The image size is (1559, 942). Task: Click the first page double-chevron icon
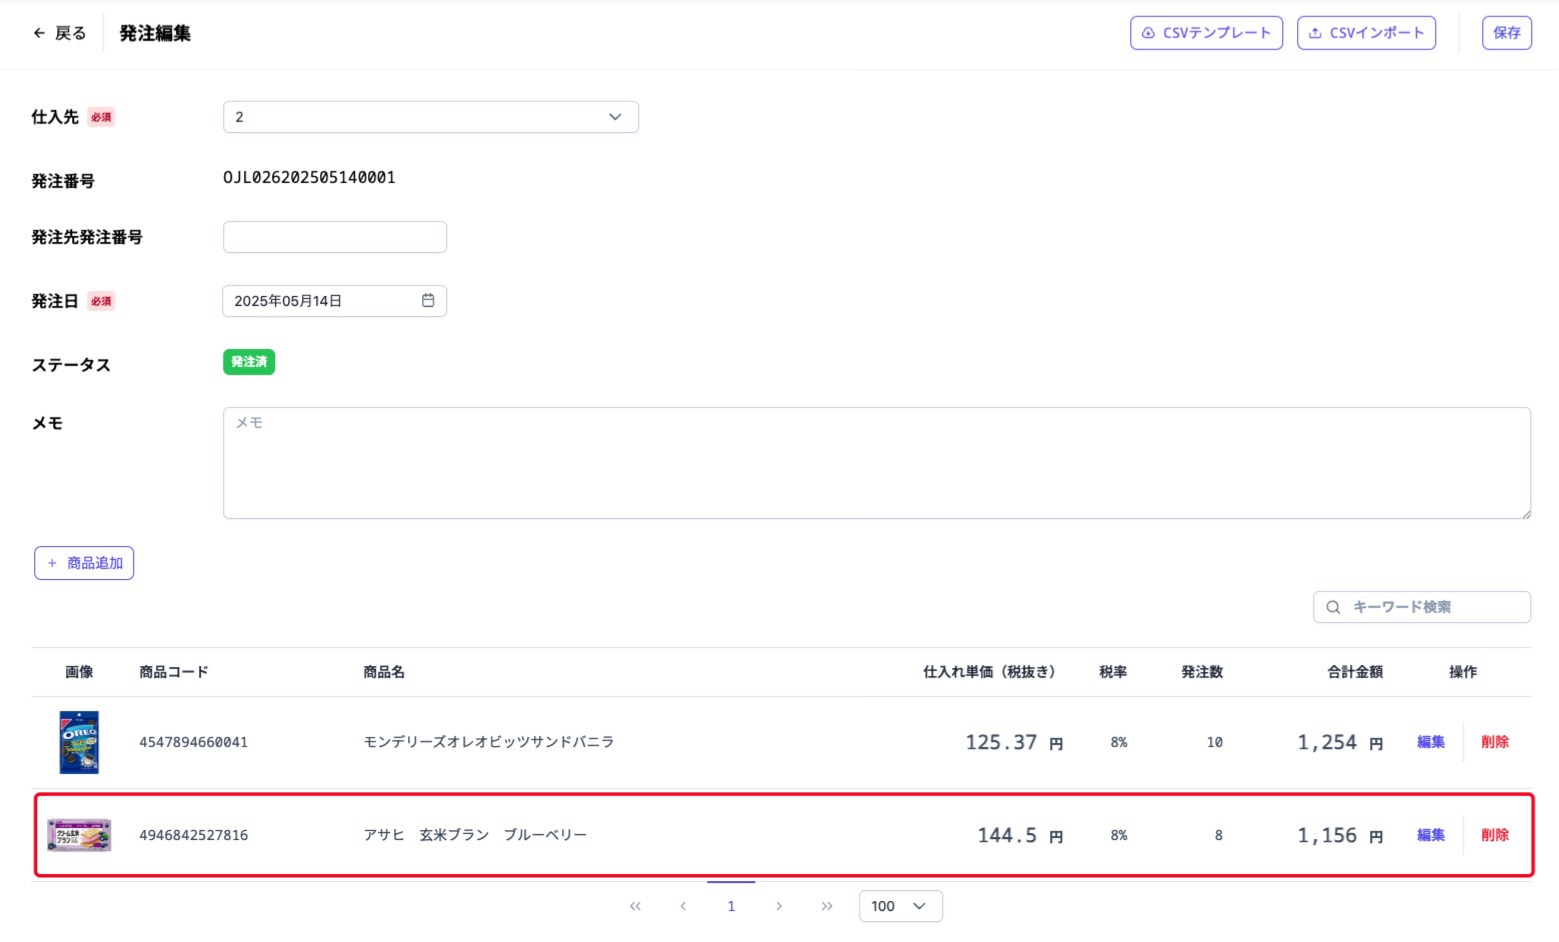[635, 906]
